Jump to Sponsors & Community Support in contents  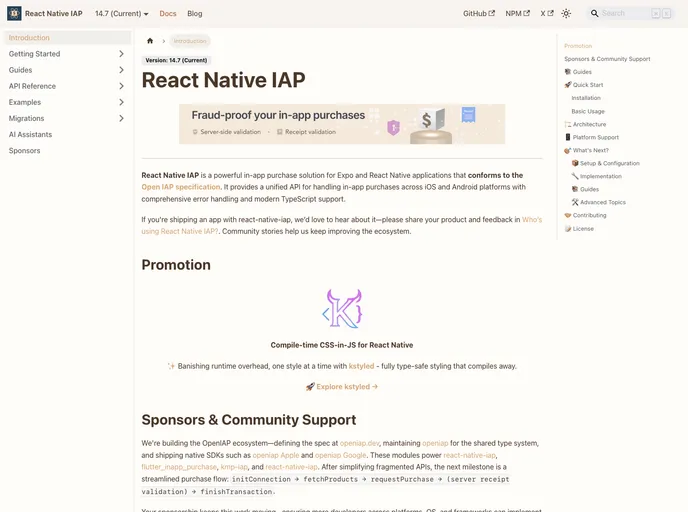[x=607, y=59]
